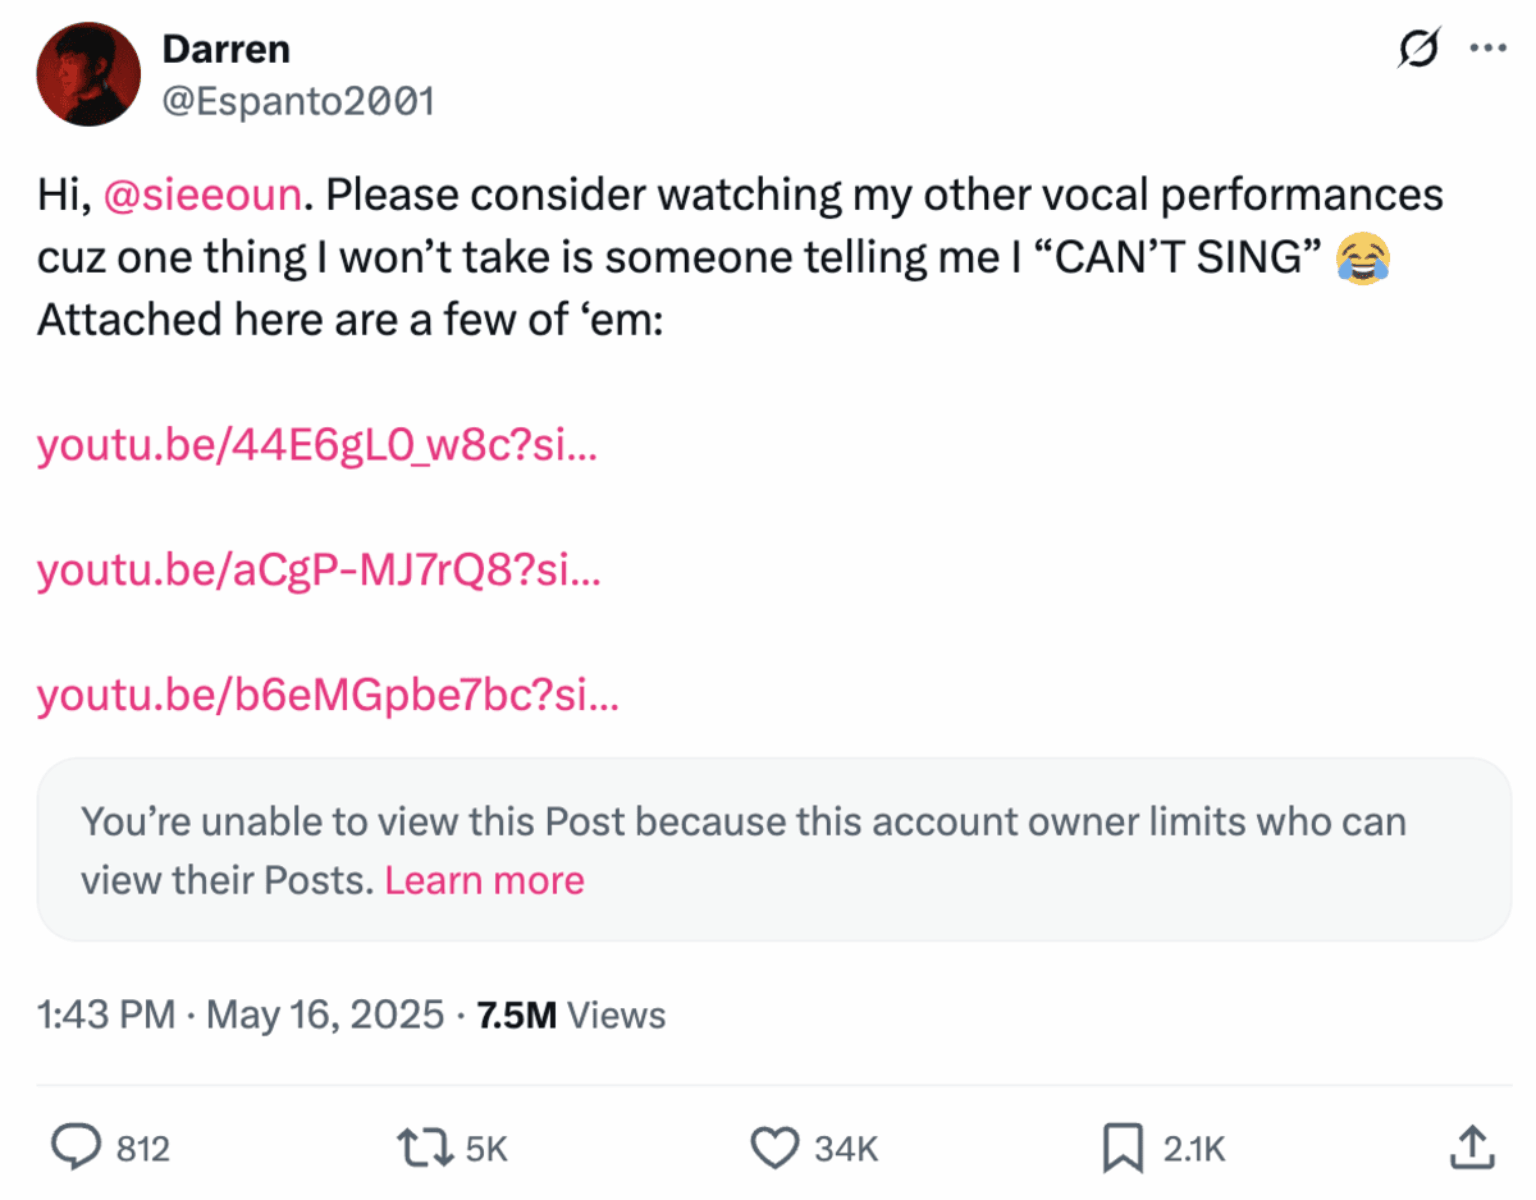Image resolution: width=1536 pixels, height=1200 pixels.
Task: Click the @Espanto2001 handle
Action: (300, 100)
